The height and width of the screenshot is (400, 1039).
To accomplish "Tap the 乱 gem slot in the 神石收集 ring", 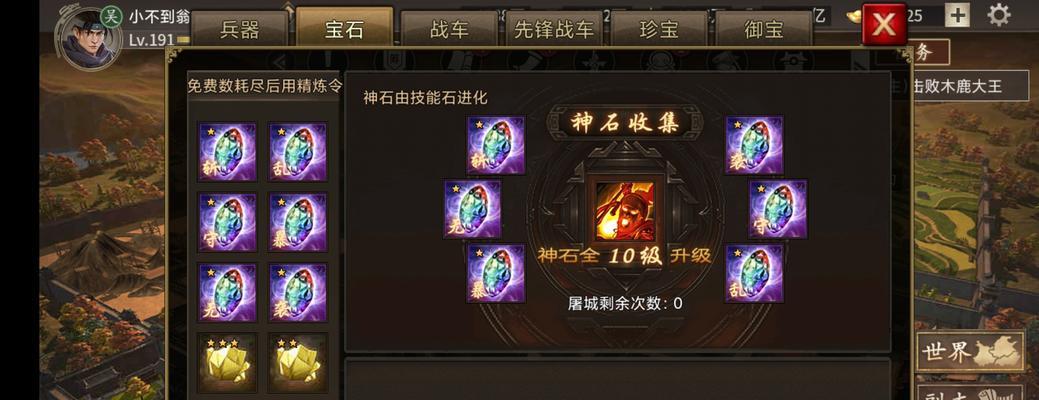I will point(754,274).
